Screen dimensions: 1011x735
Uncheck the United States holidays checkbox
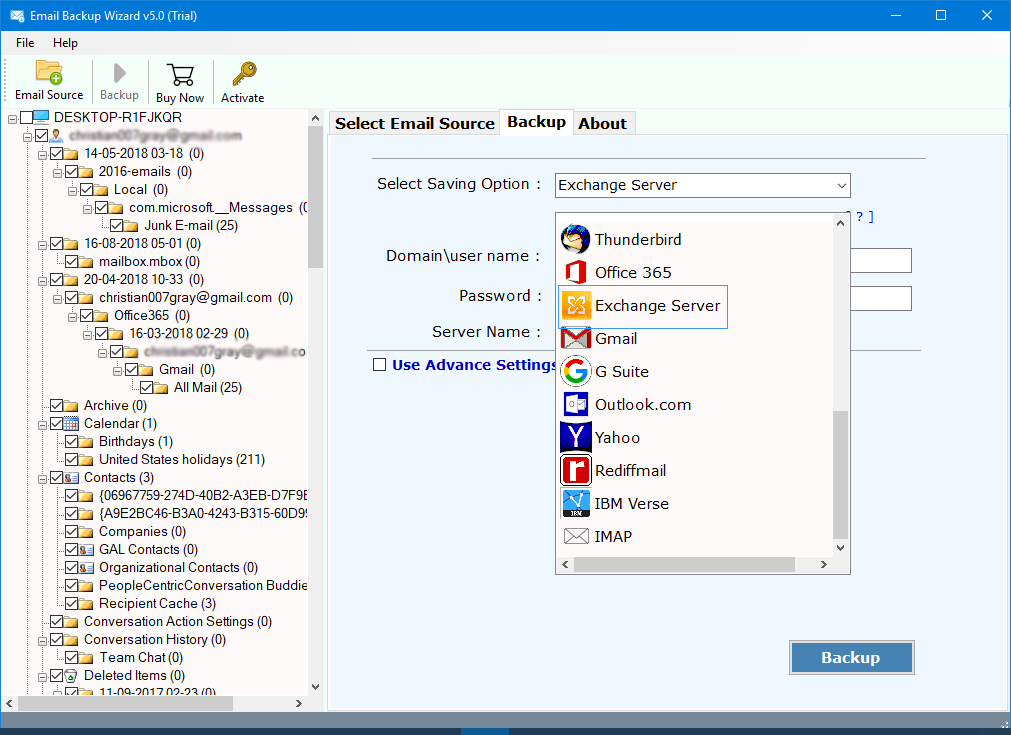coord(72,460)
